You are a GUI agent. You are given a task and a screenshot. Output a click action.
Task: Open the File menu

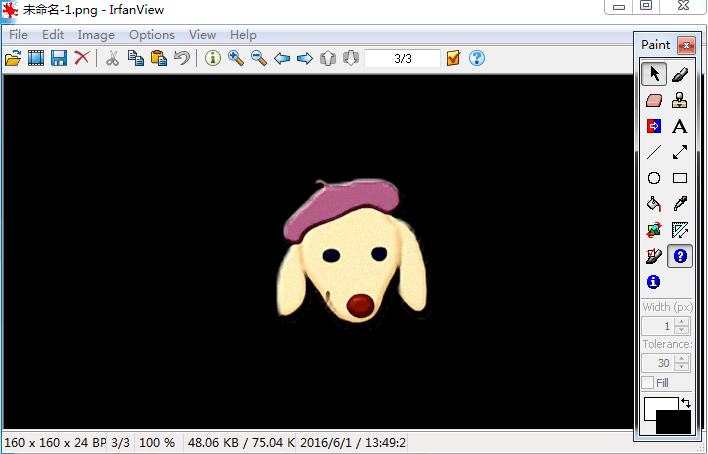point(19,35)
